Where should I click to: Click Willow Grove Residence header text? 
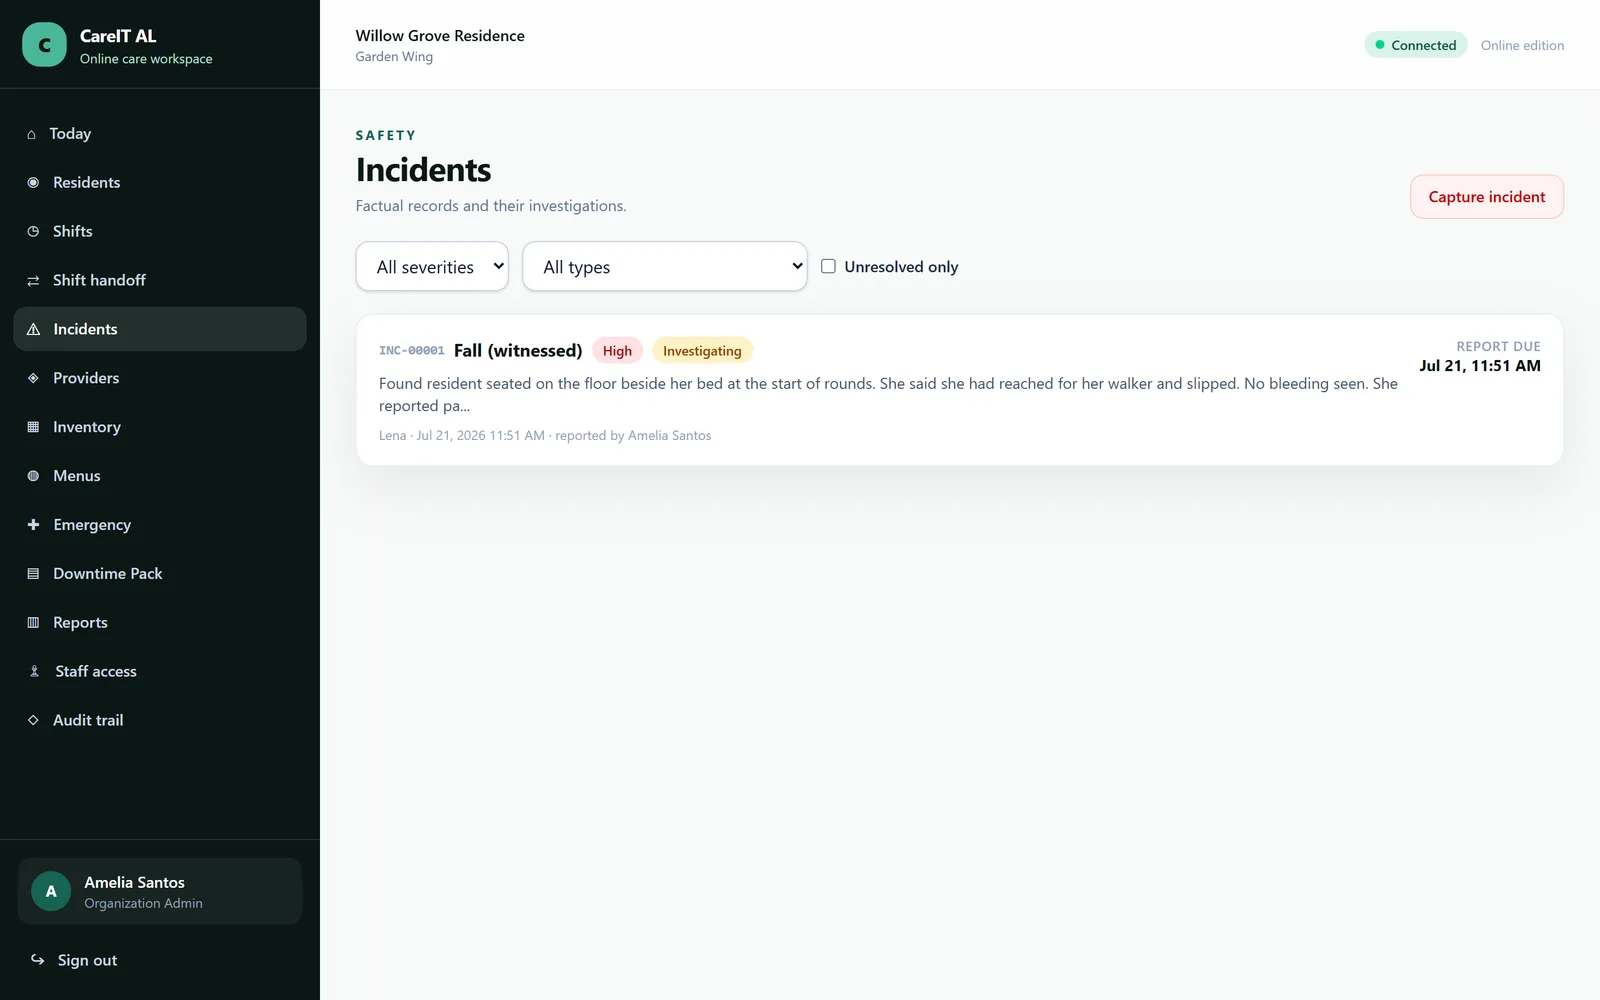click(440, 36)
